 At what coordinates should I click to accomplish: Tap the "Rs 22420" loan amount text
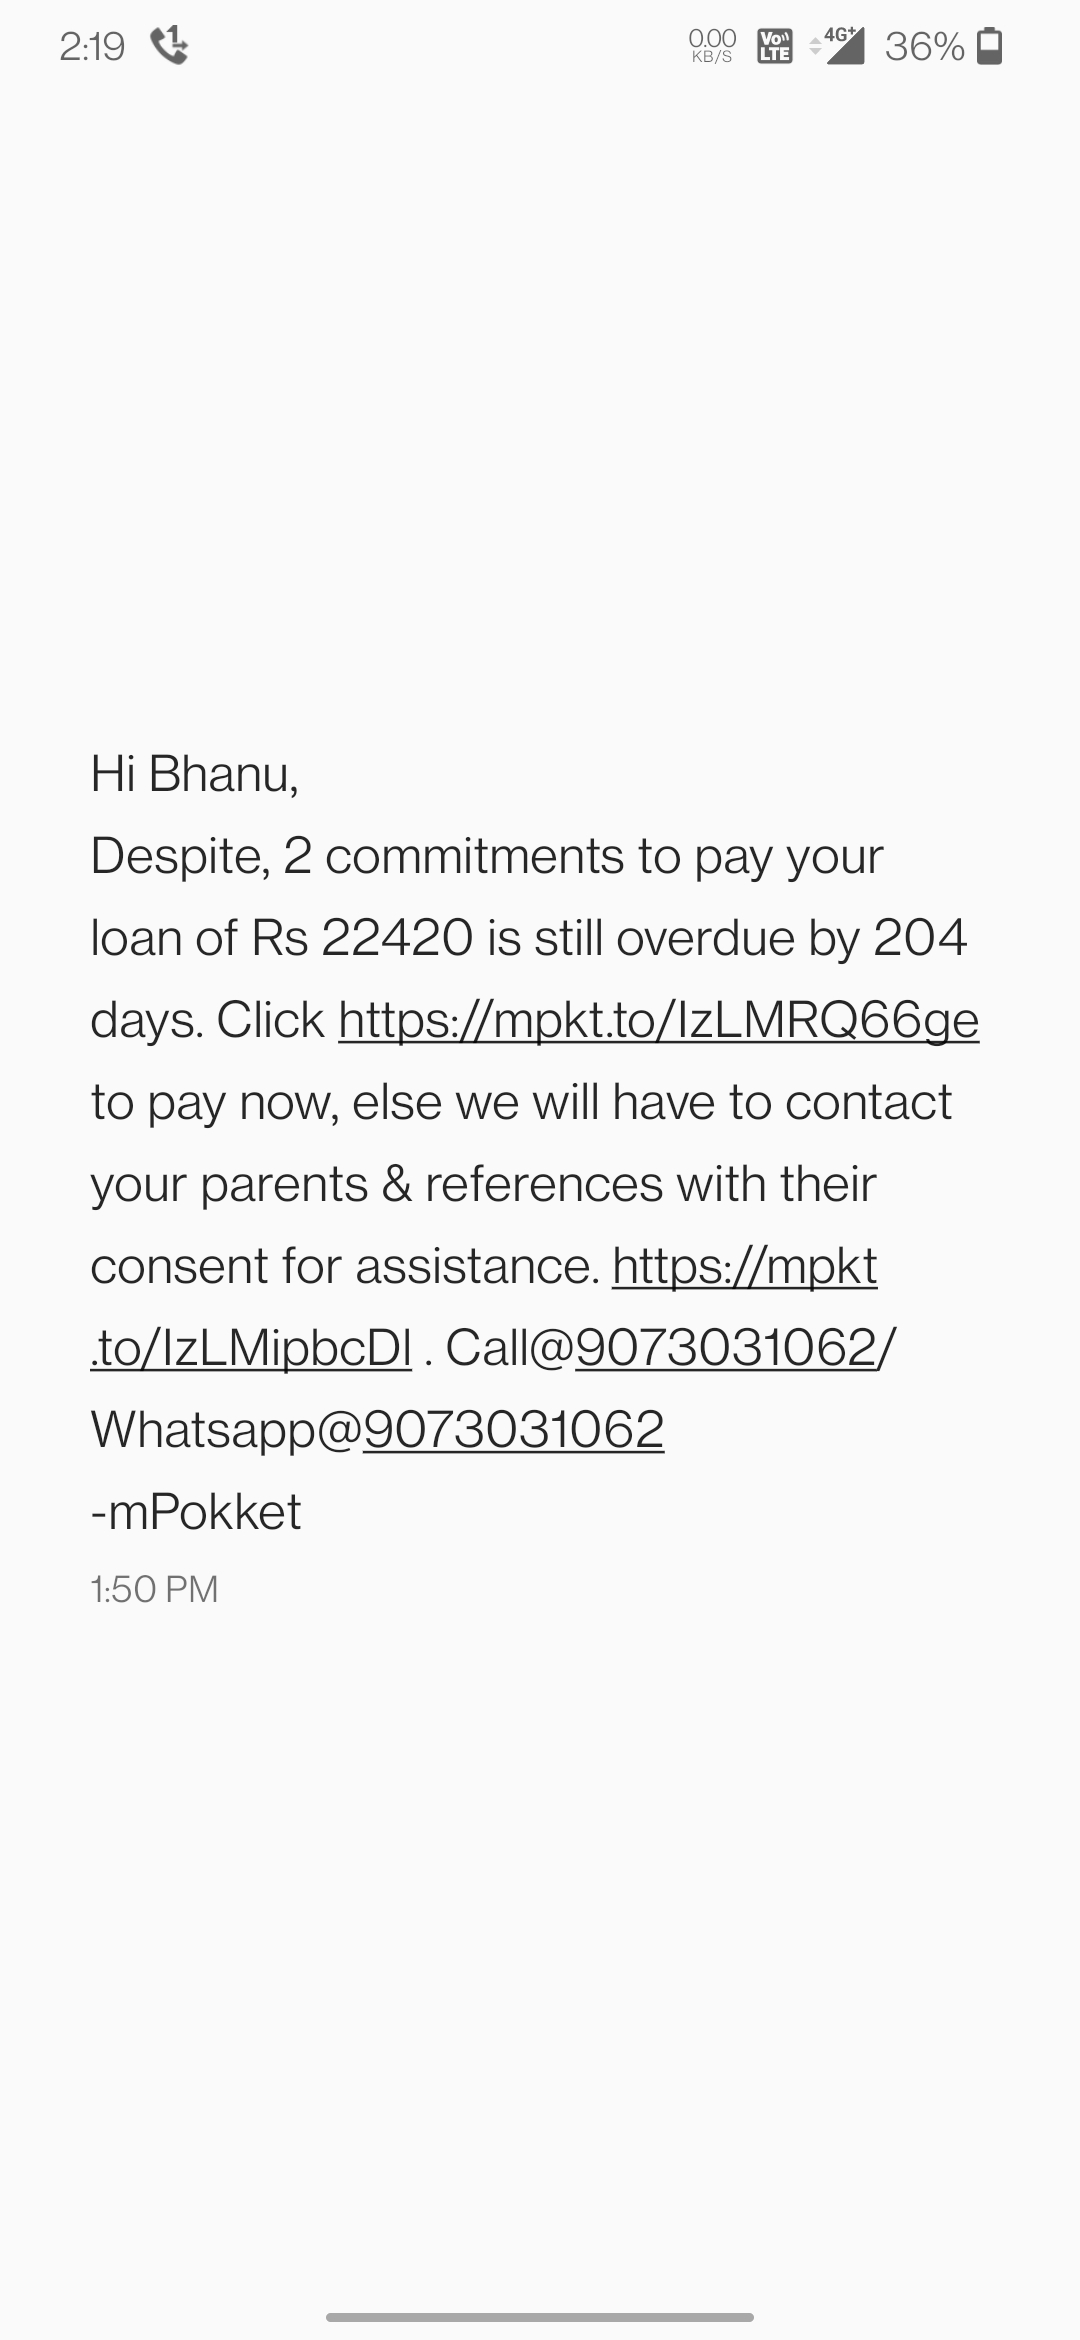362,938
